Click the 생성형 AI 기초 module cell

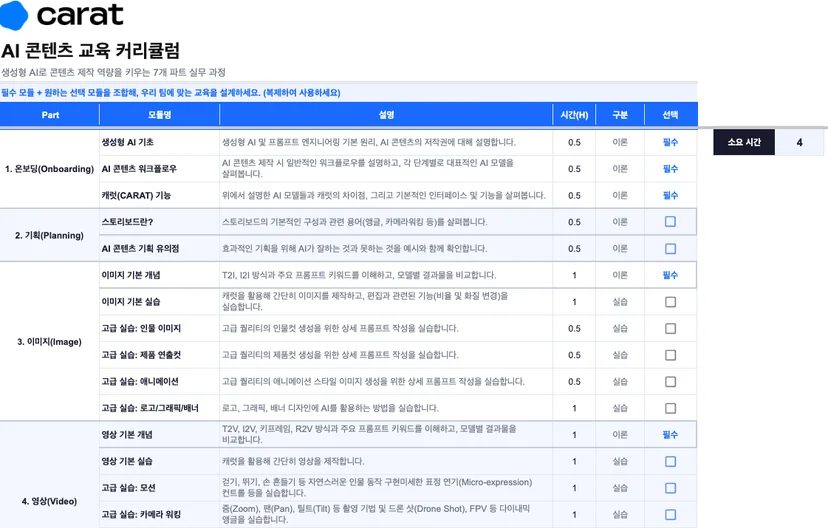159,142
